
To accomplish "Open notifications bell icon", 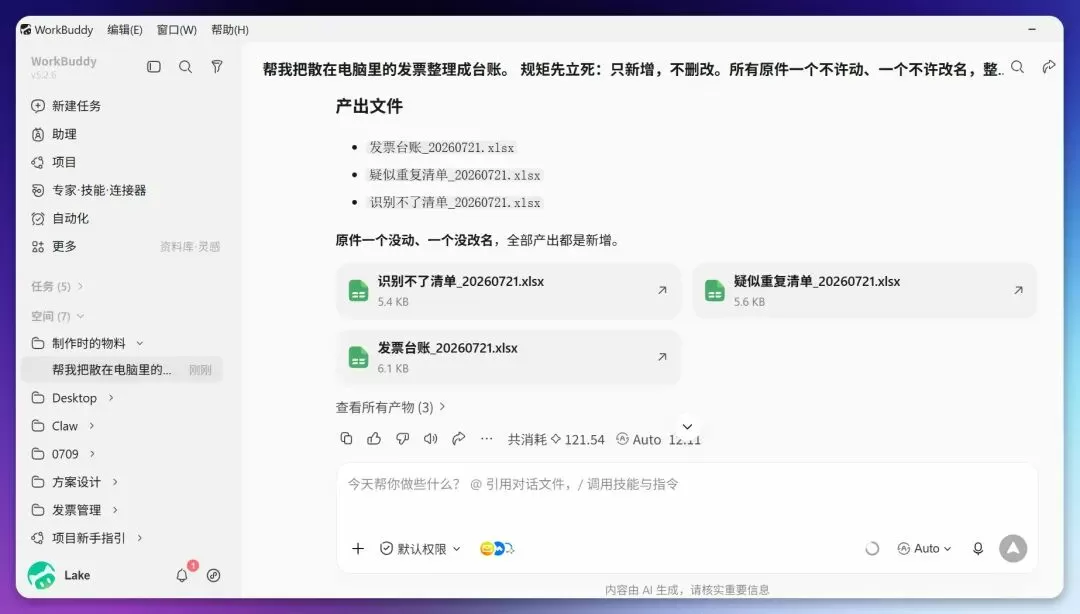I will pyautogui.click(x=182, y=575).
